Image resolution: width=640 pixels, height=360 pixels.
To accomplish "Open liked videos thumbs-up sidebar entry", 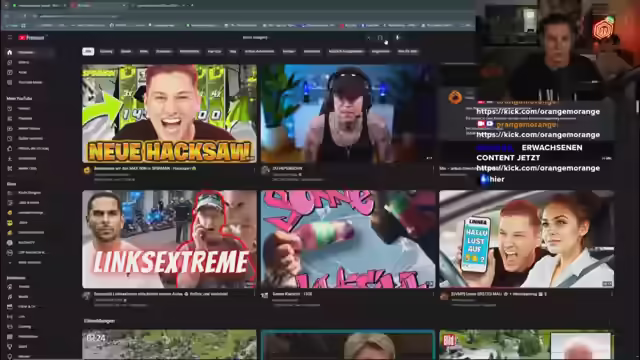I will pyautogui.click(x=28, y=149).
